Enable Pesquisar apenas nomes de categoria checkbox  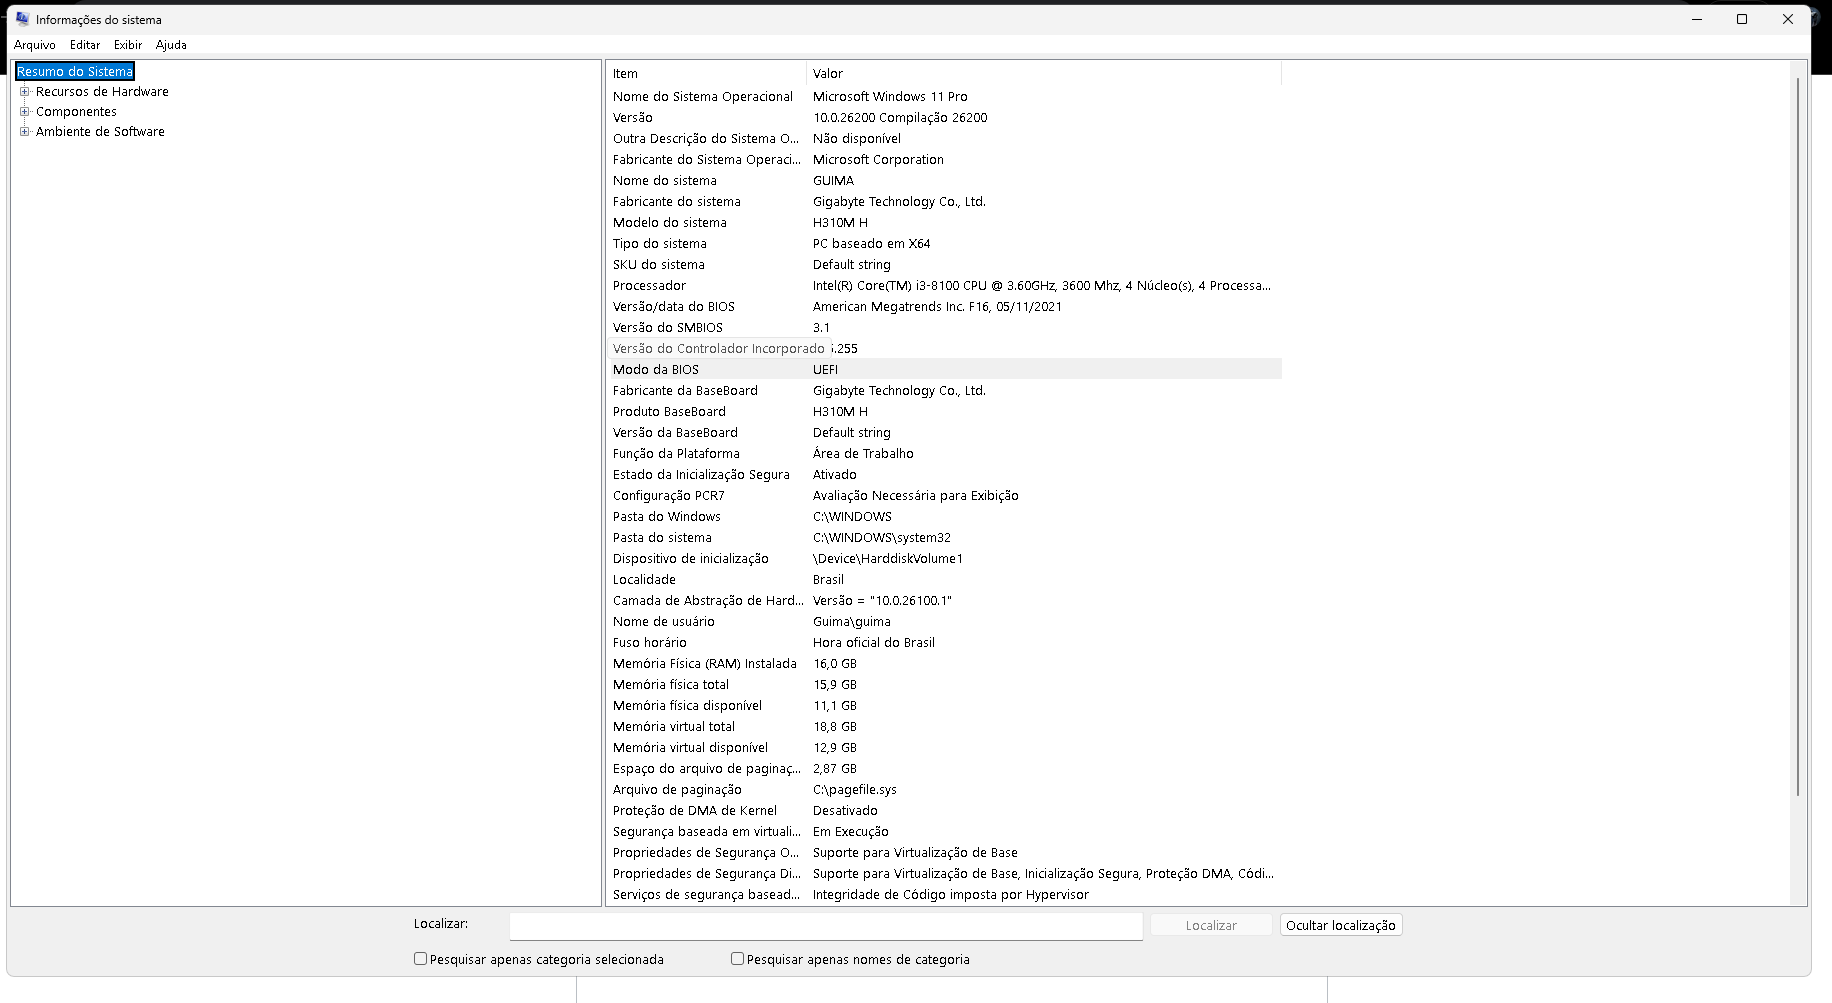tap(737, 959)
